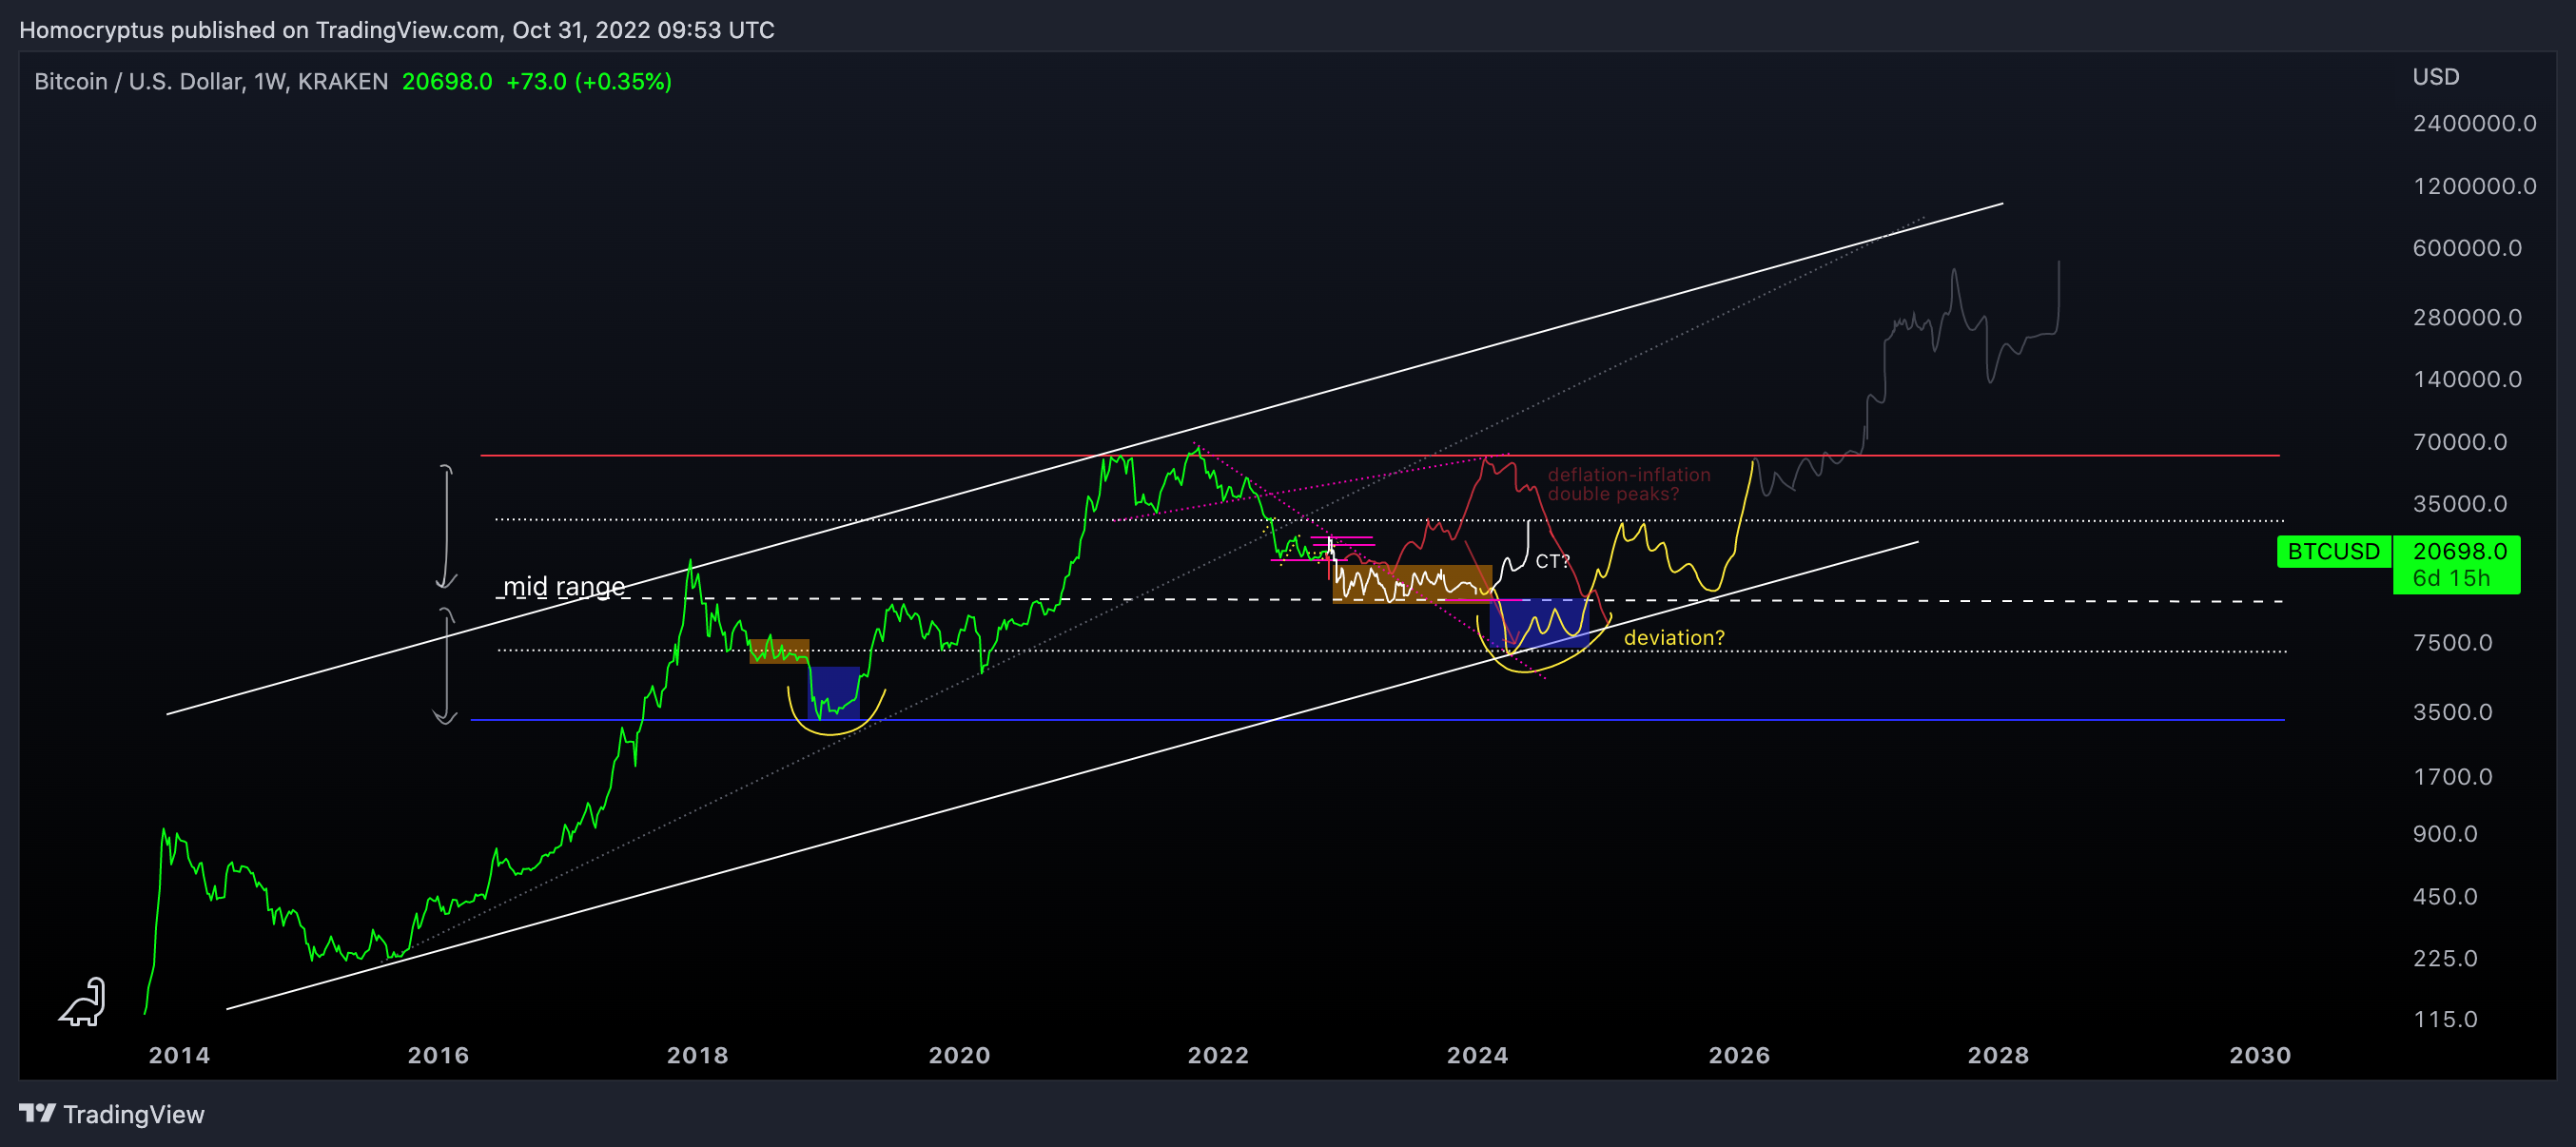The height and width of the screenshot is (1147, 2576).
Task: Click the 70000.0 price axis label
Action: (2460, 442)
